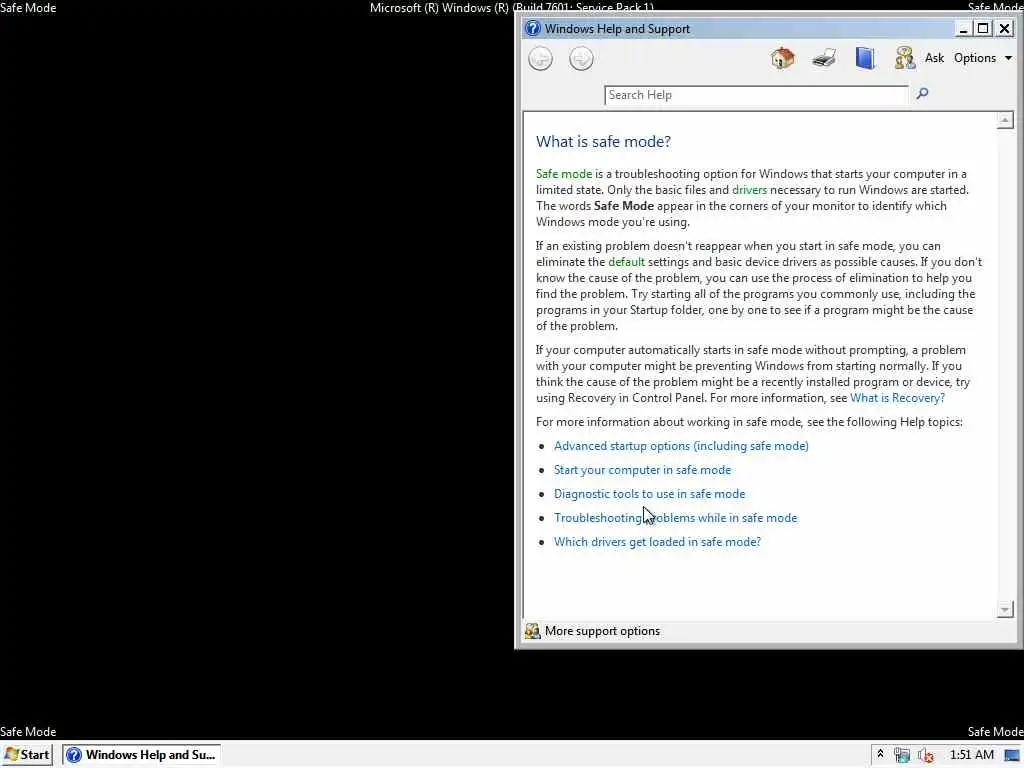This screenshot has width=1024, height=768.
Task: Click the What is safe mode? heading
Action: click(x=603, y=142)
